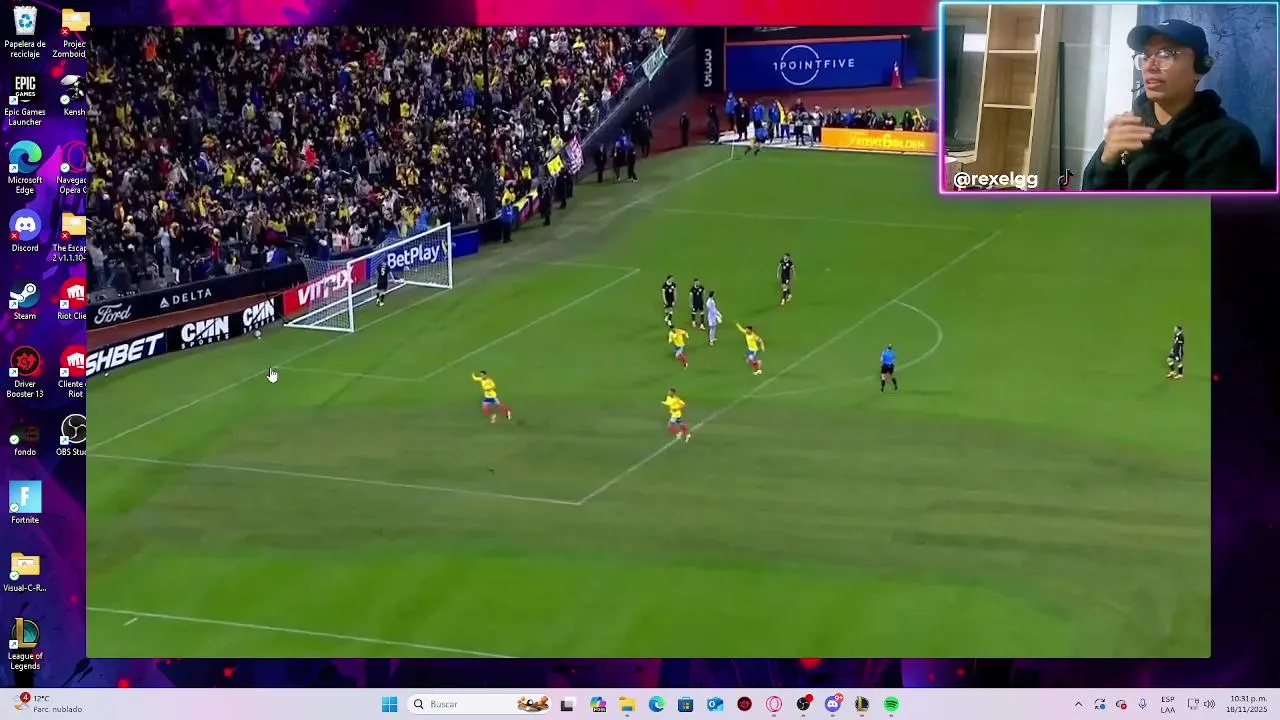Click the Buscar search box in taskbar
1280x720 pixels.
480,704
